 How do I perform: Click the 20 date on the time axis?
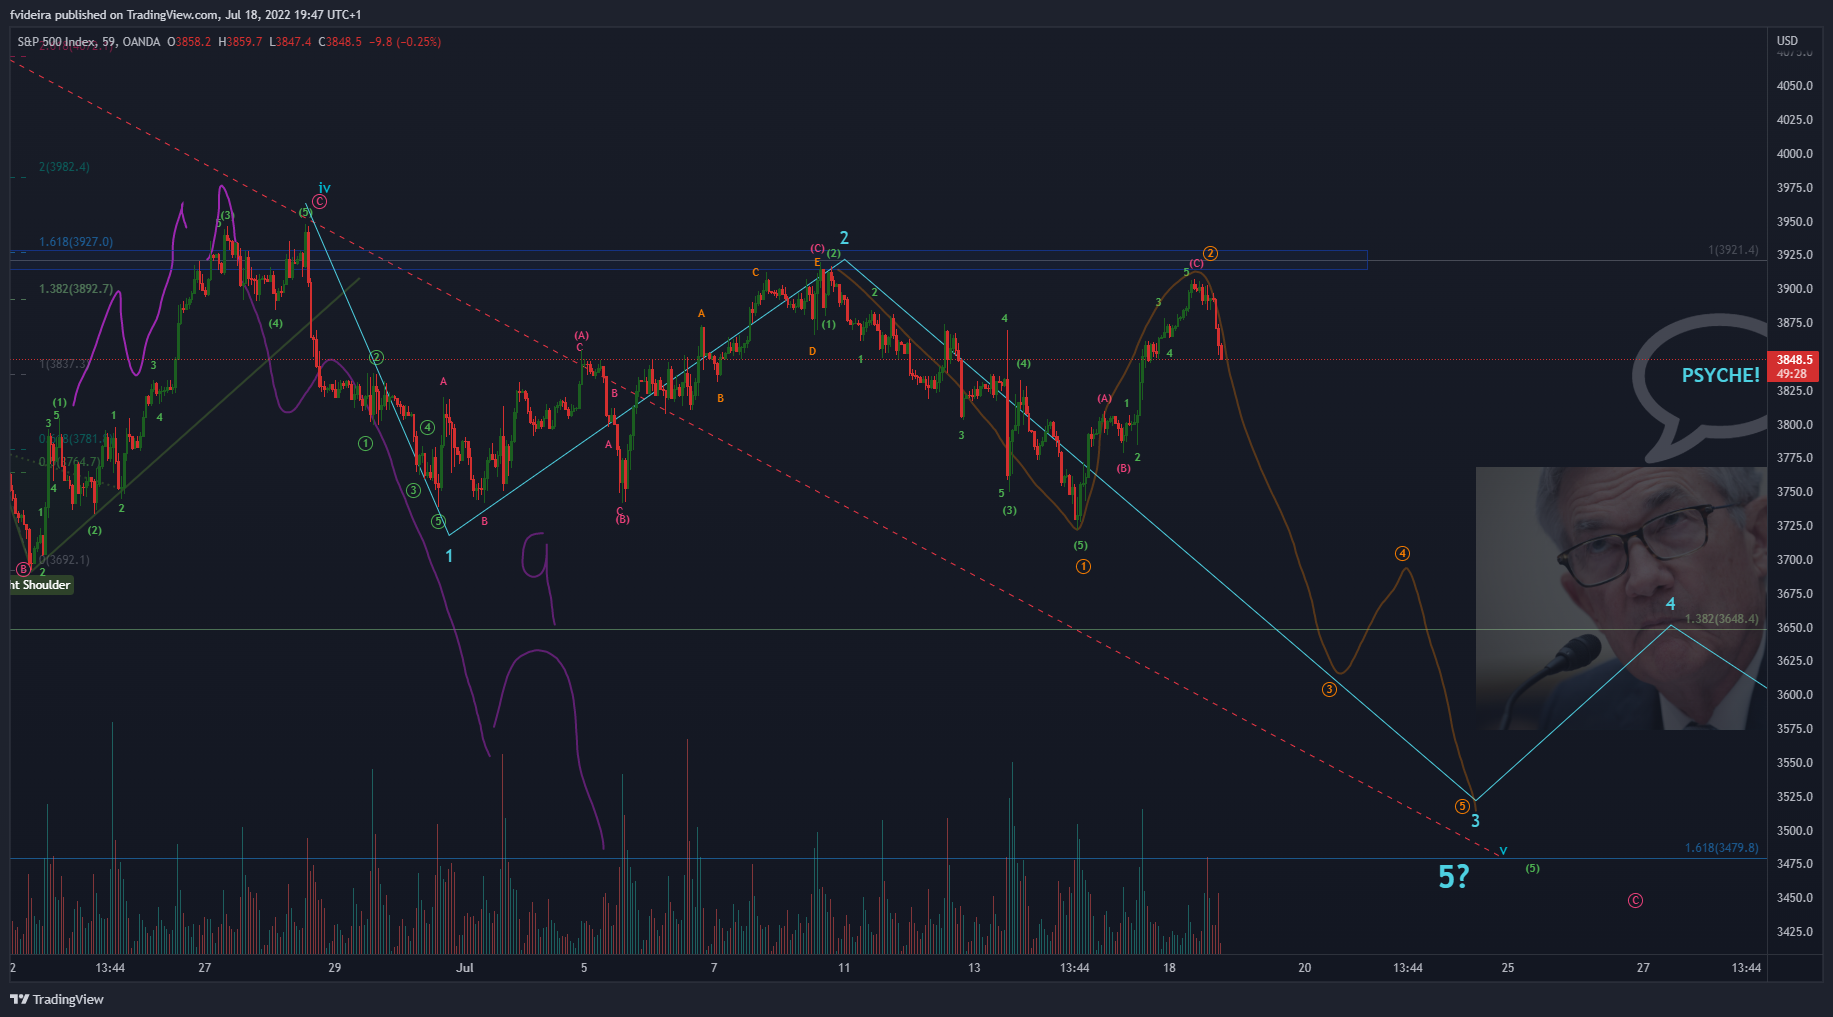pyautogui.click(x=1305, y=968)
